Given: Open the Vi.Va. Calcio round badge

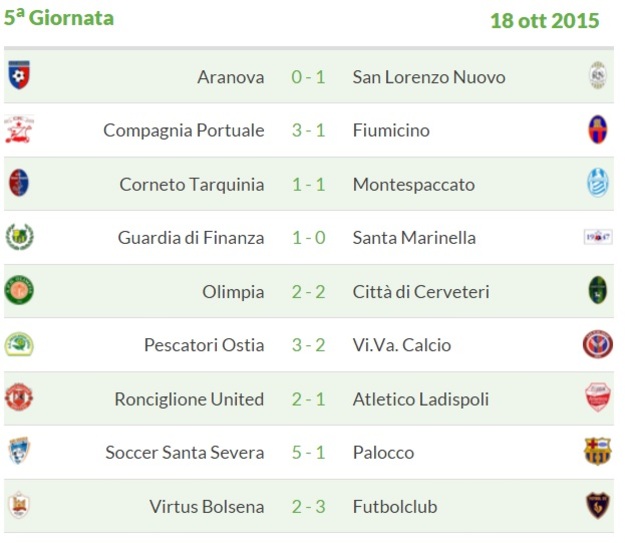Looking at the screenshot, I should coord(597,344).
